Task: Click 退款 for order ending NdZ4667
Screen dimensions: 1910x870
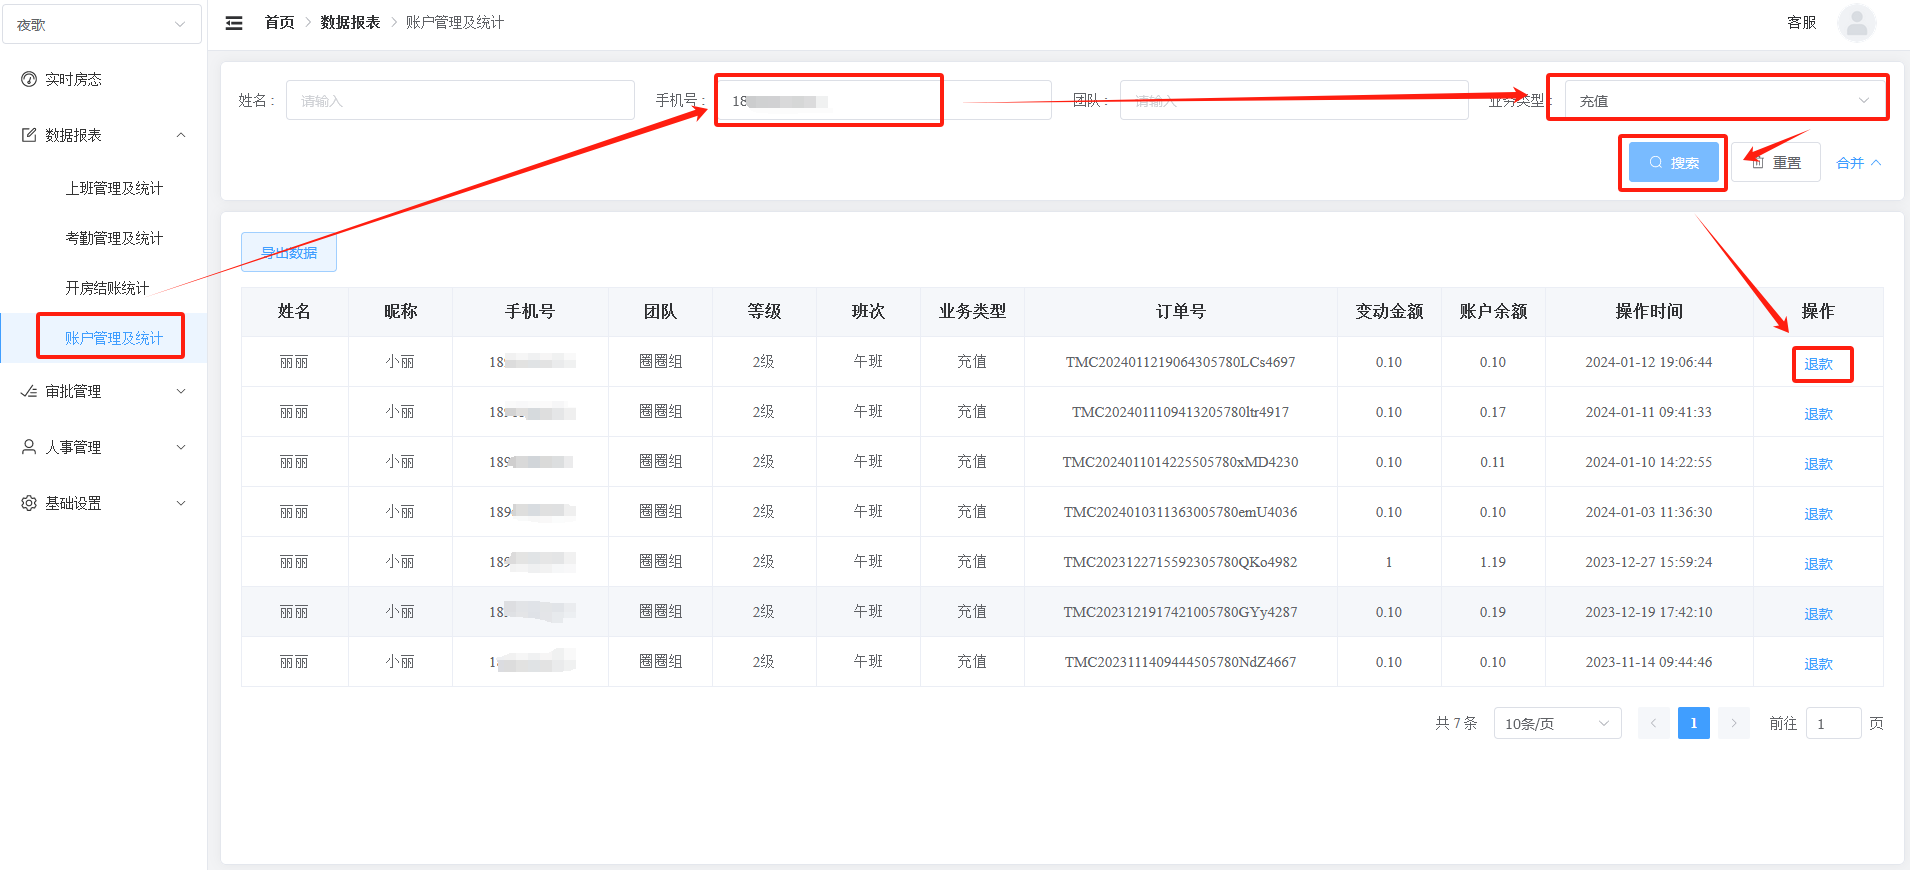Action: tap(1818, 664)
